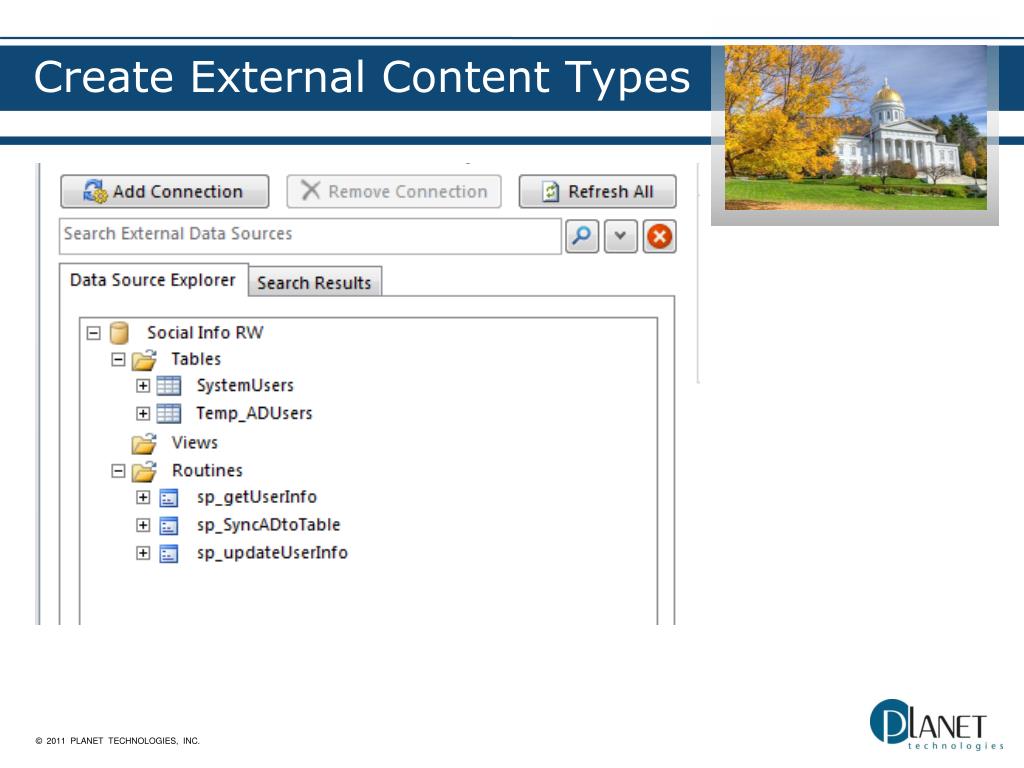1024x768 pixels.
Task: Open the search options dropdown arrow
Action: pos(620,236)
